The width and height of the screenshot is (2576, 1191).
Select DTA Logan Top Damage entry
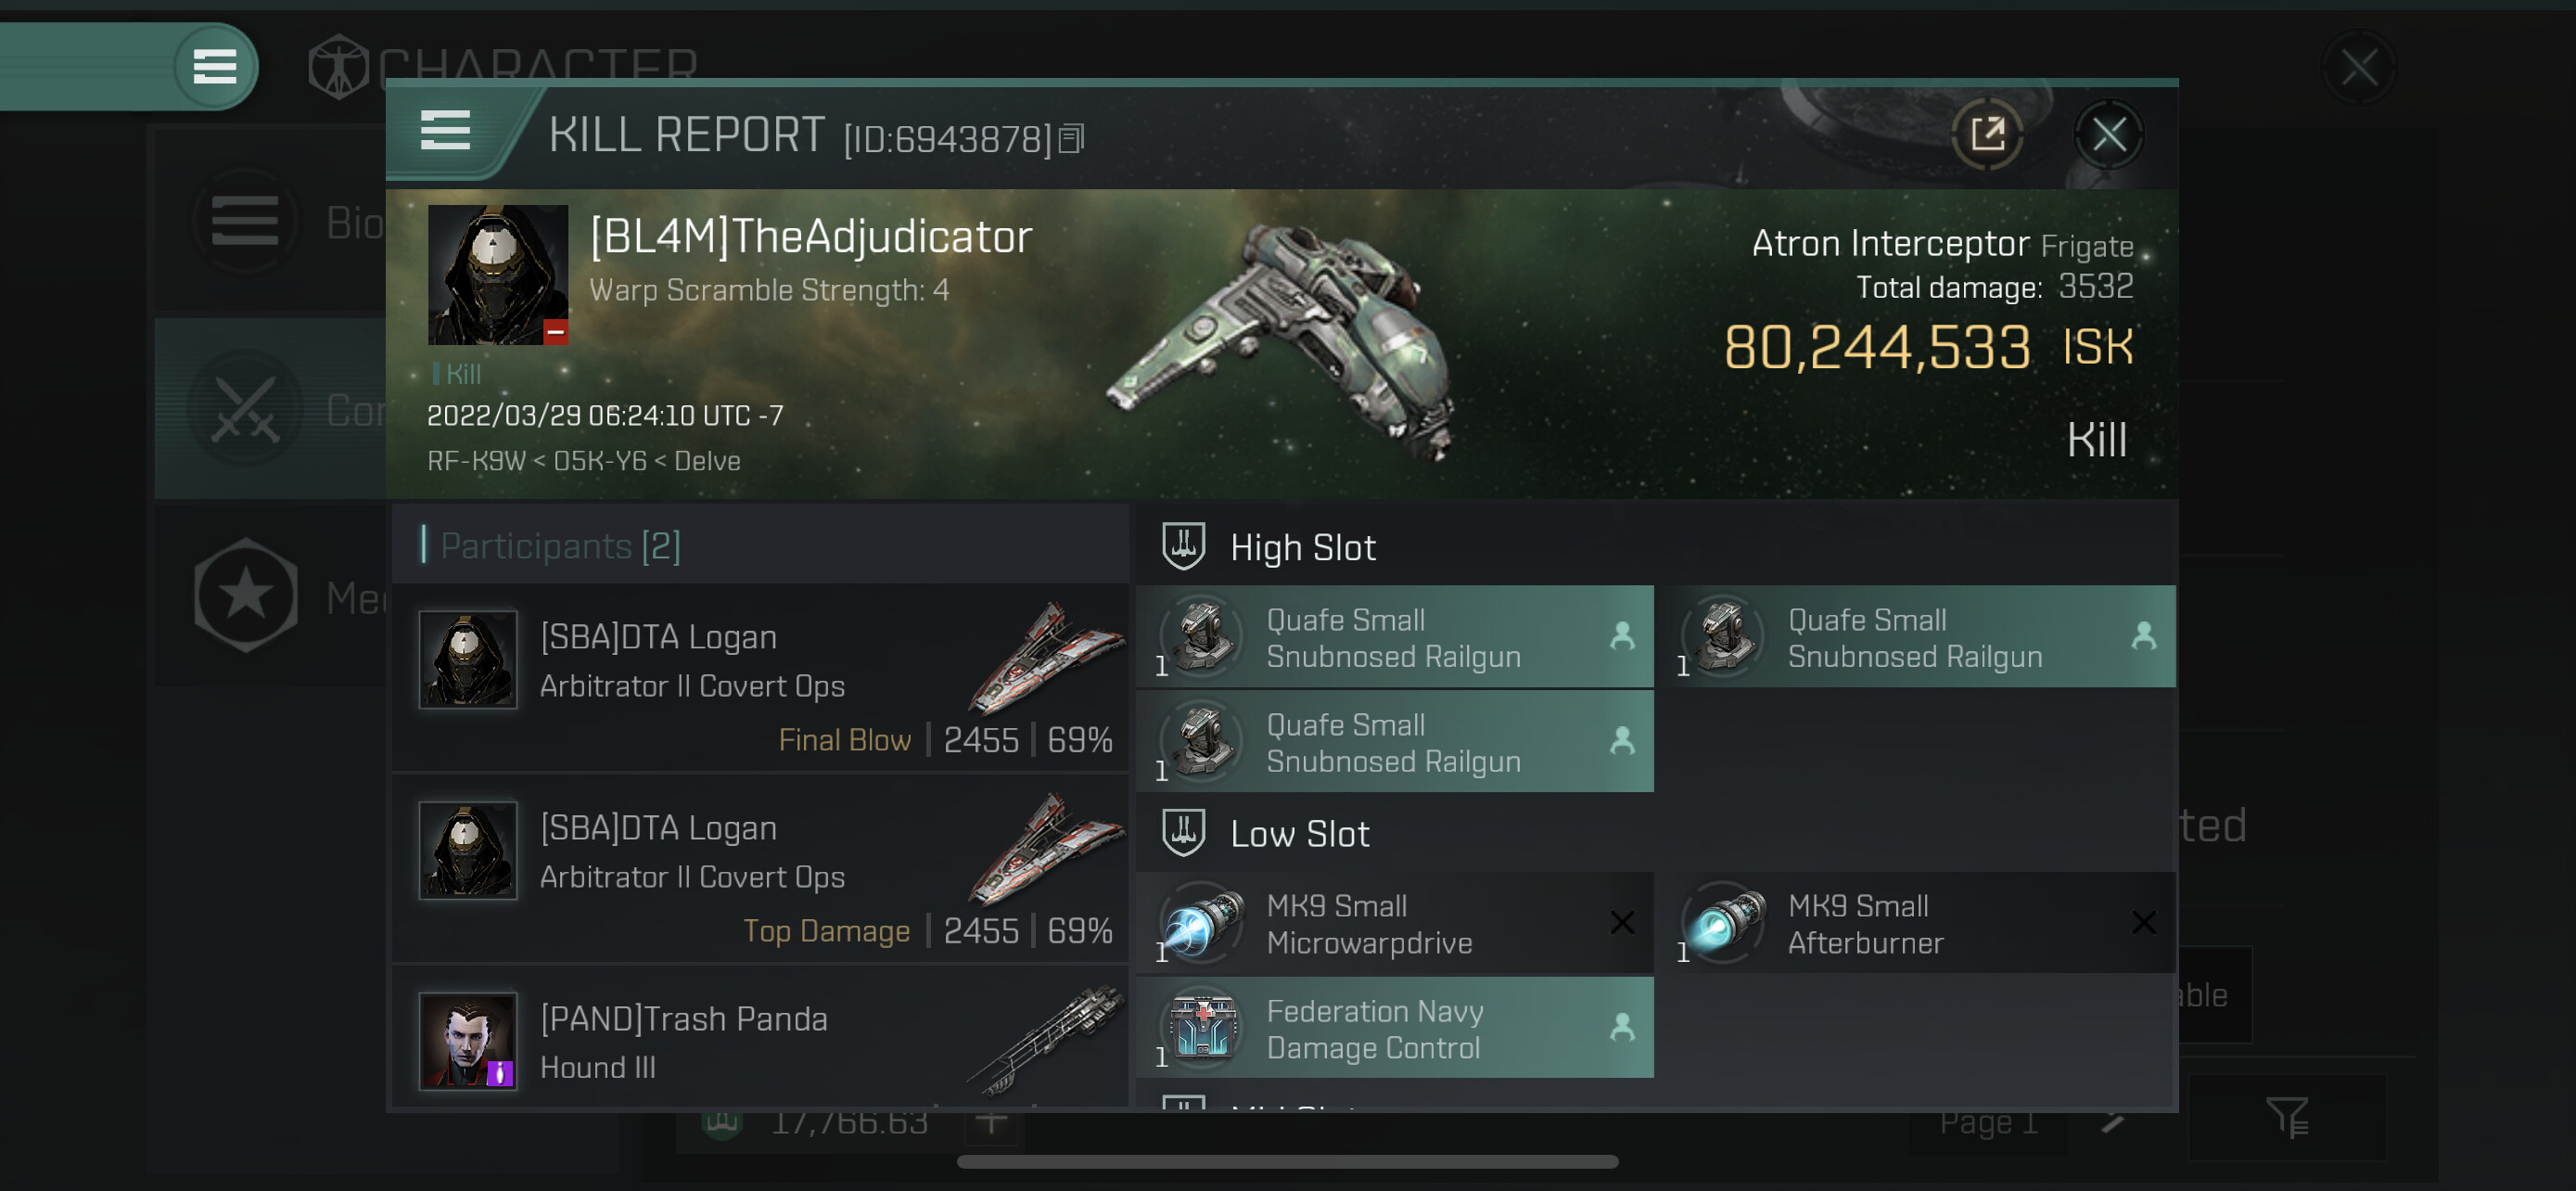(x=761, y=869)
